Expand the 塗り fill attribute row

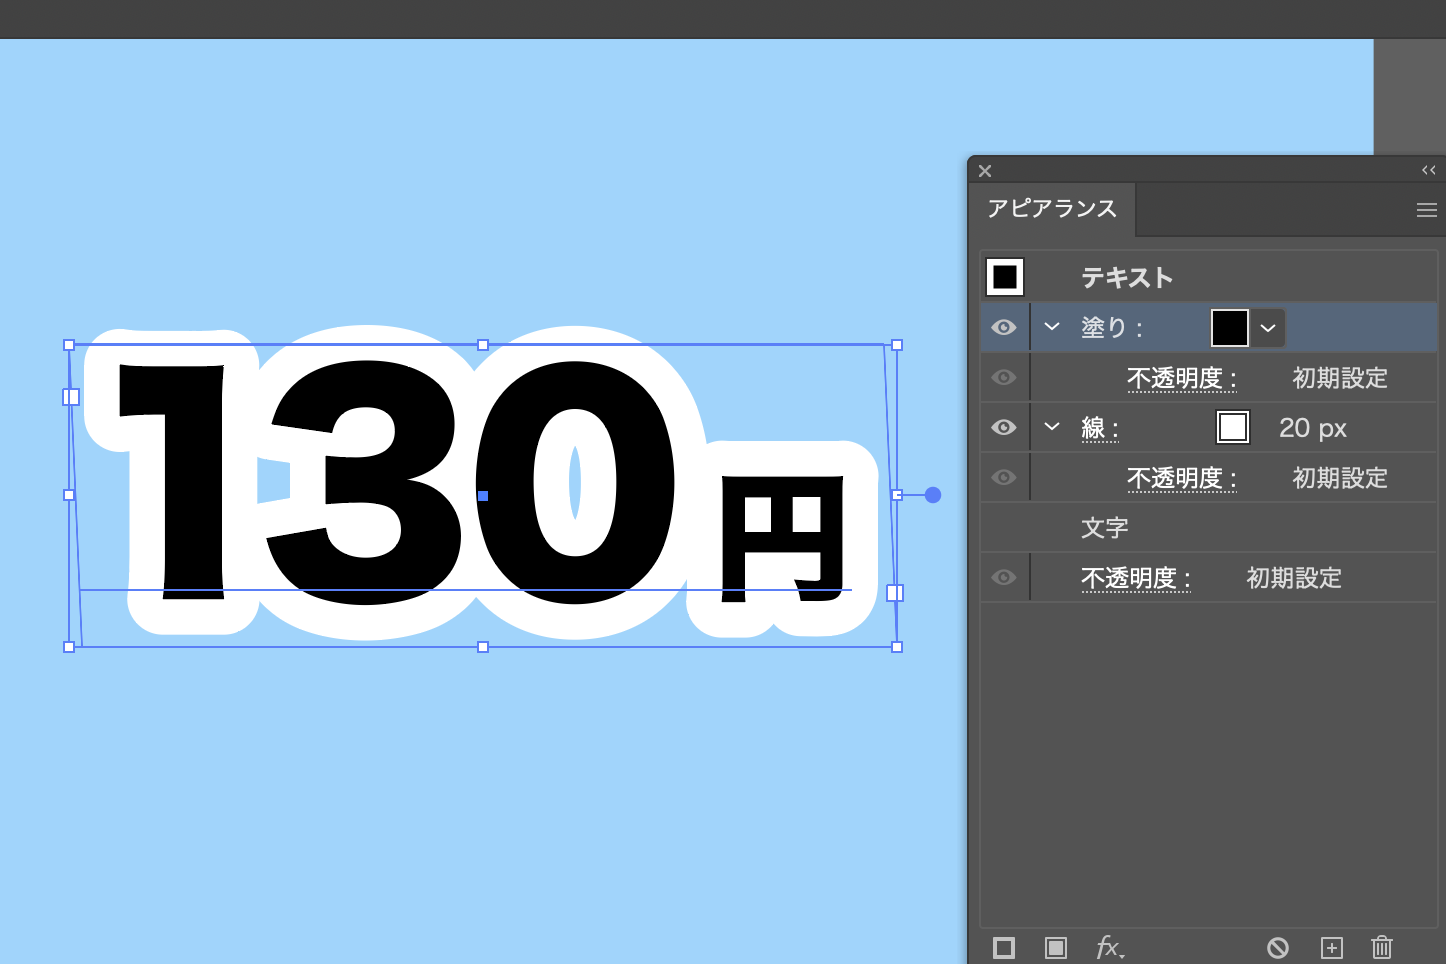[x=1050, y=327]
